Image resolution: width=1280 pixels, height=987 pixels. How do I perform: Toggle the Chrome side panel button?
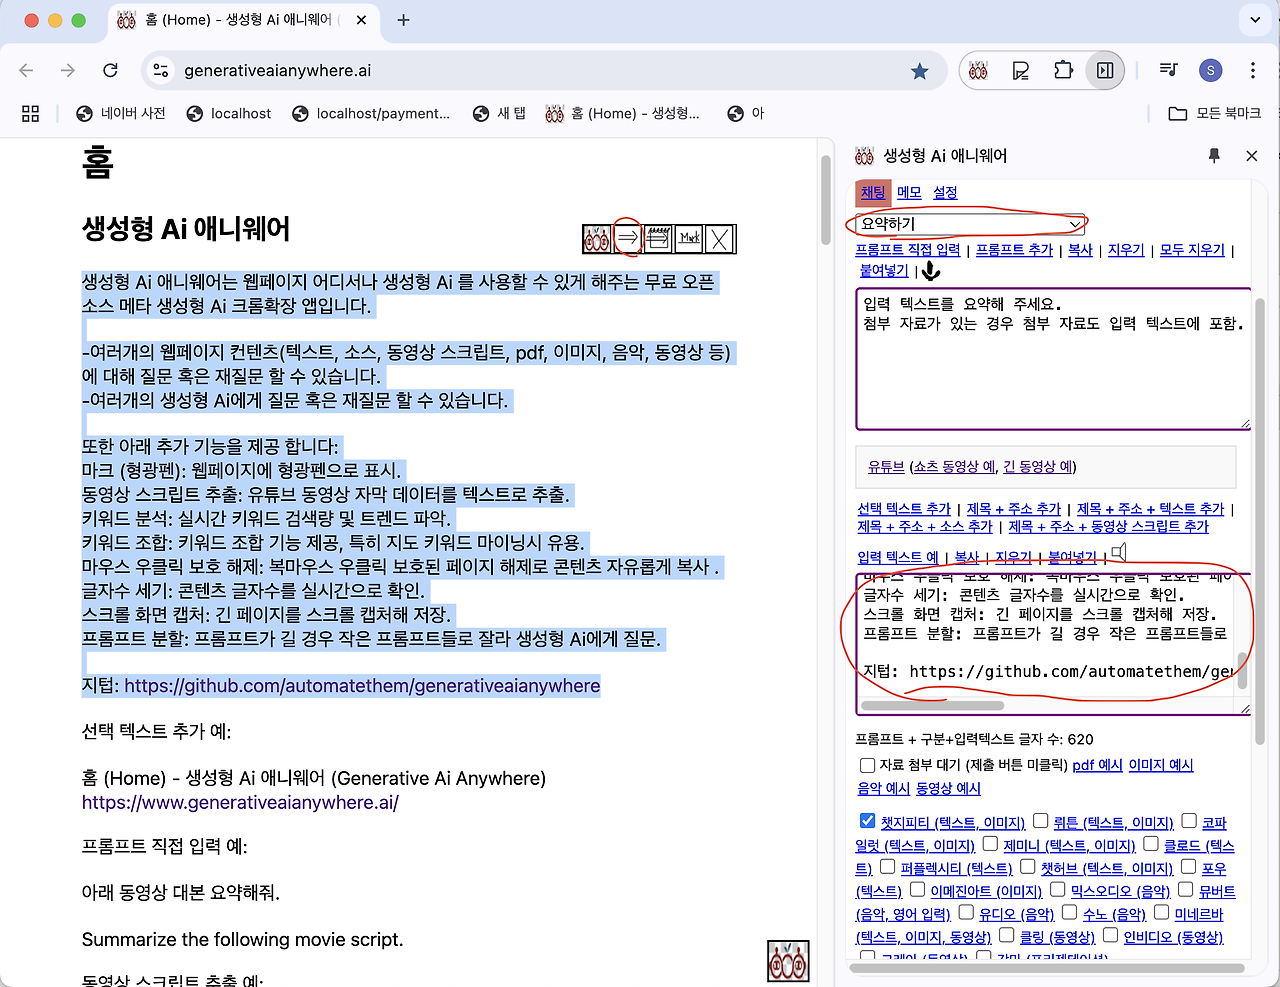coord(1105,71)
